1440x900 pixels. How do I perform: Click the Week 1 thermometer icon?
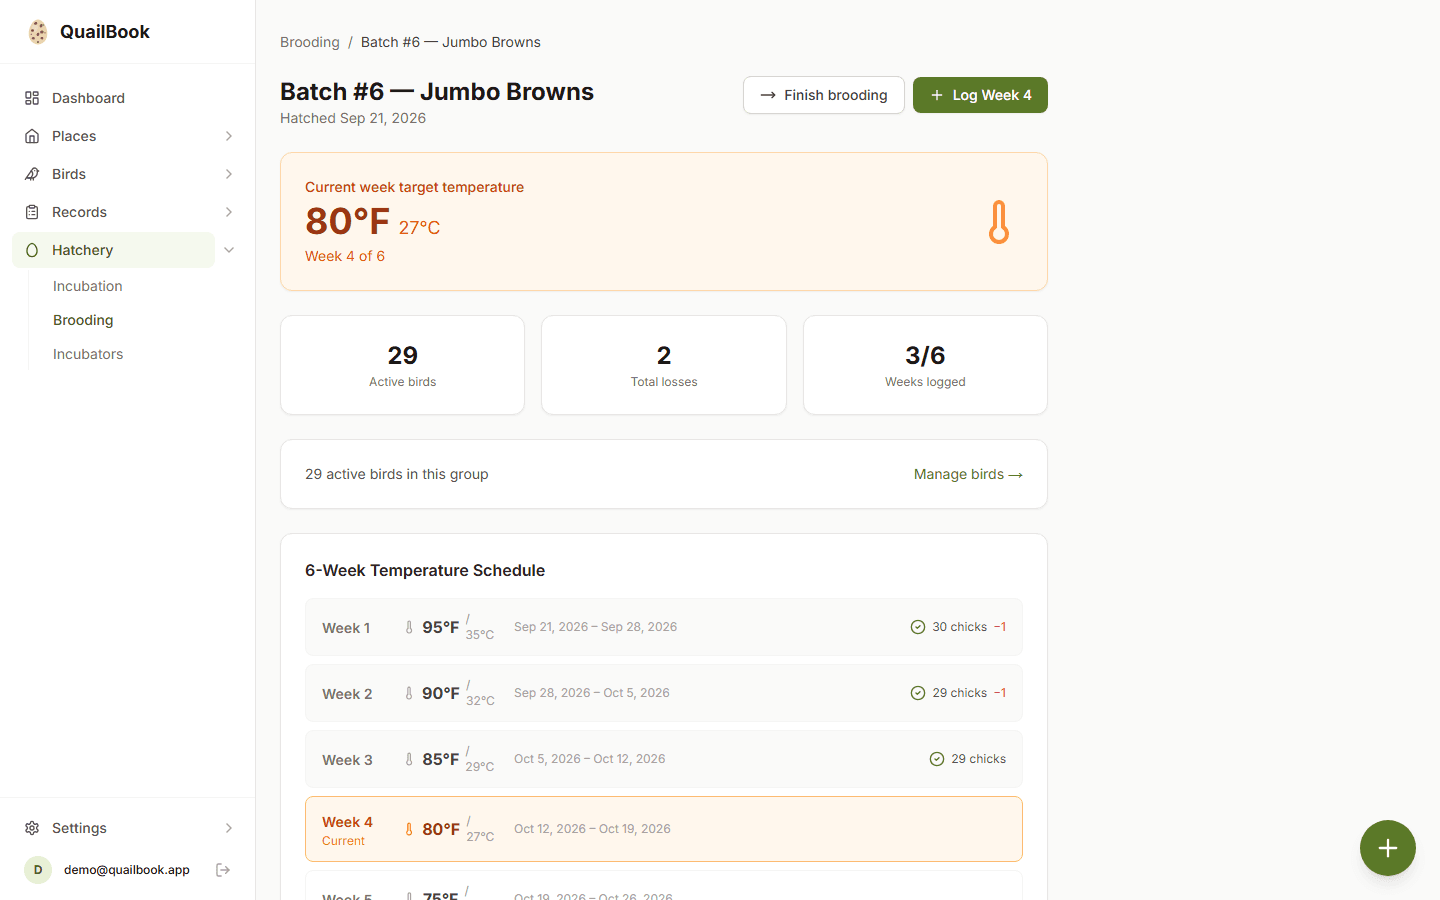(x=409, y=627)
